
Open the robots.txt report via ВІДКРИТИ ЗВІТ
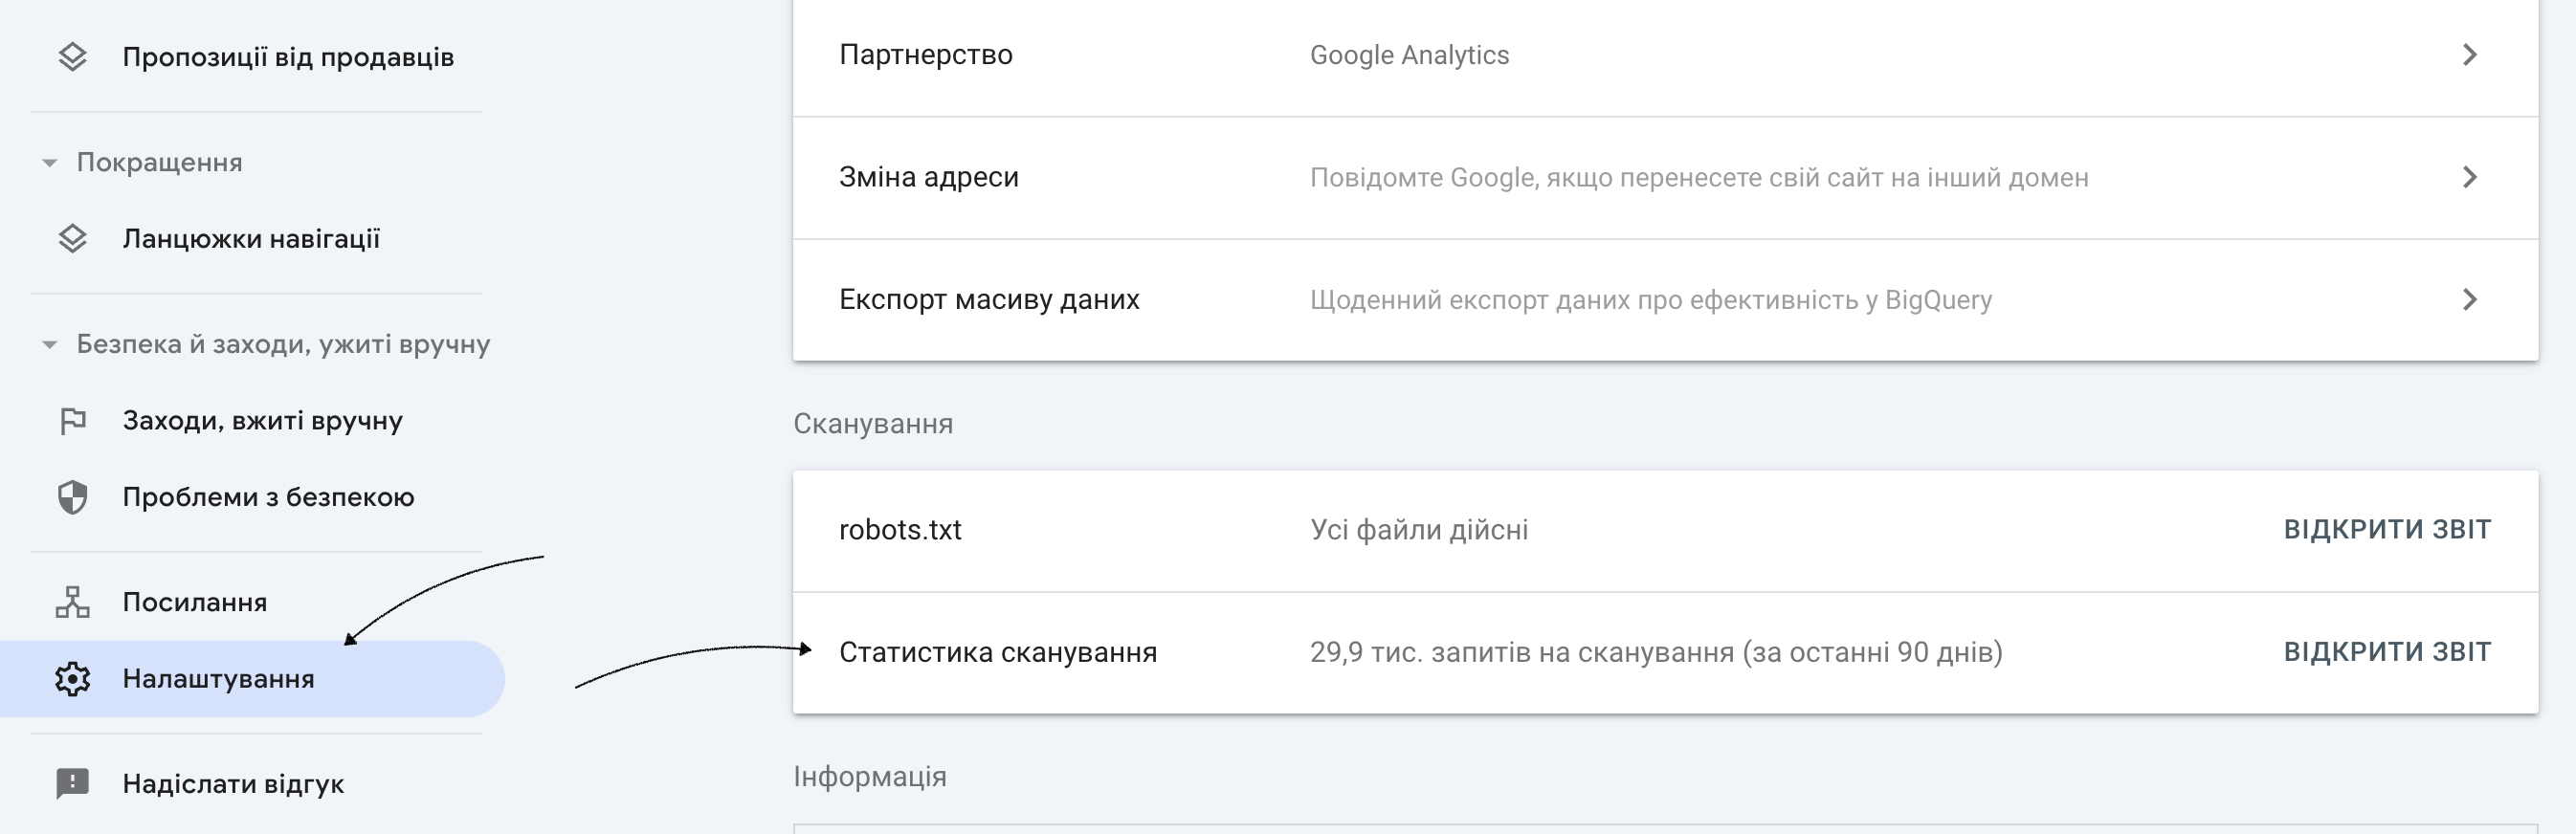point(2387,529)
